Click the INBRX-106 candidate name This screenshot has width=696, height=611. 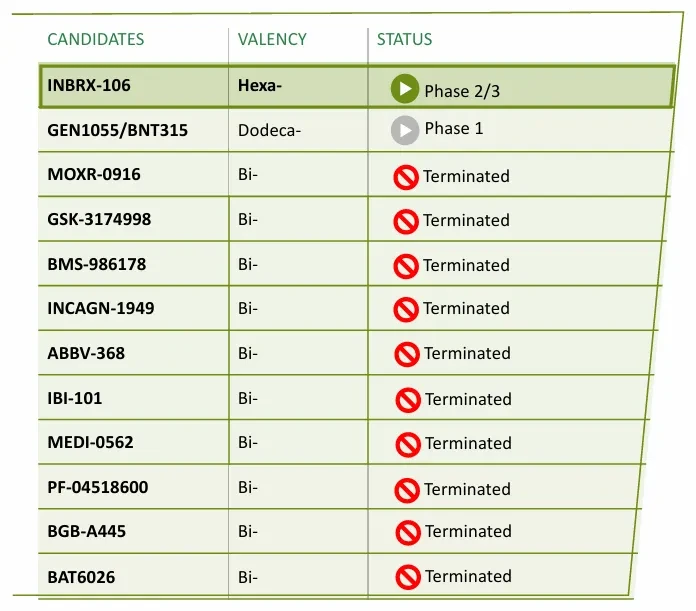pos(89,85)
